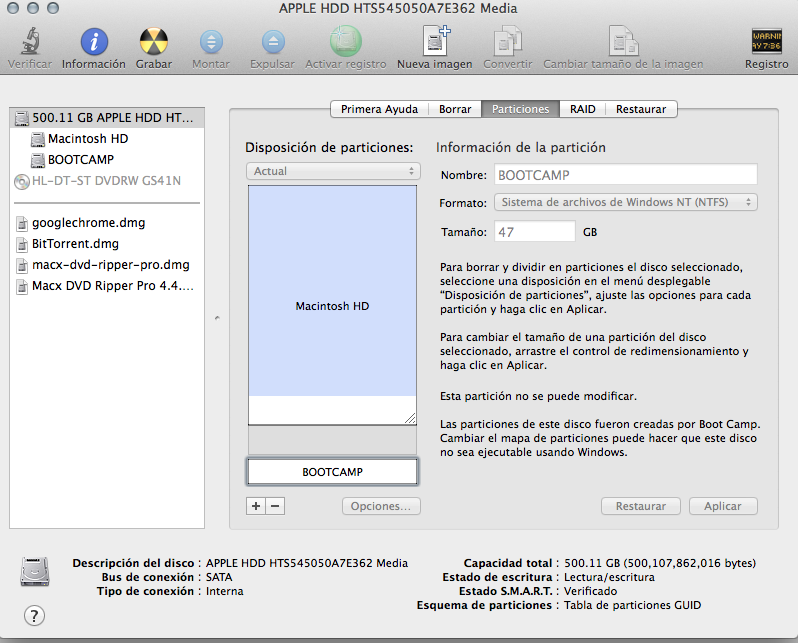This screenshot has height=643, width=798.
Task: Click the close window button
Action: (13, 8)
